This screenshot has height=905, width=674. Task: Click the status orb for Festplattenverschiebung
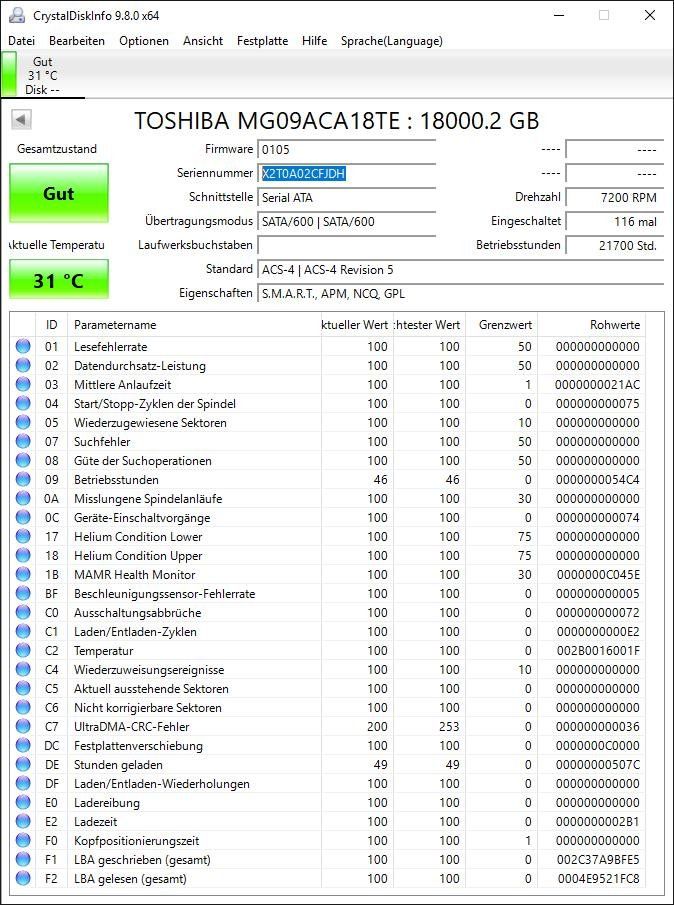coord(23,746)
